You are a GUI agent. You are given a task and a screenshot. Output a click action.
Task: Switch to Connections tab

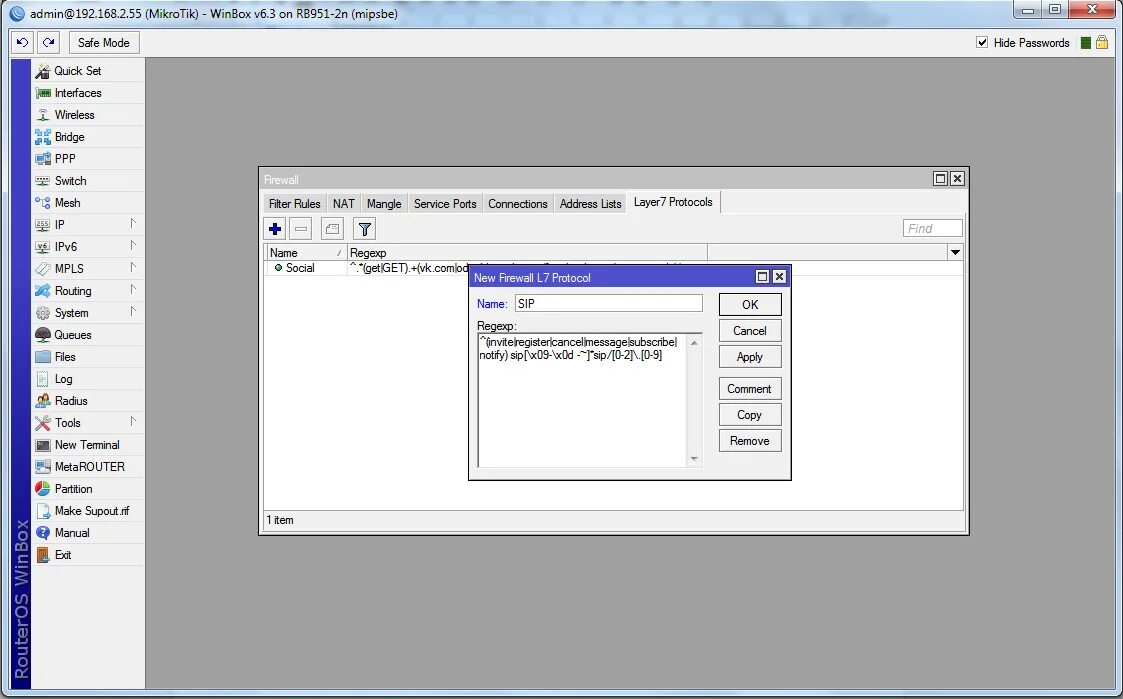(518, 203)
